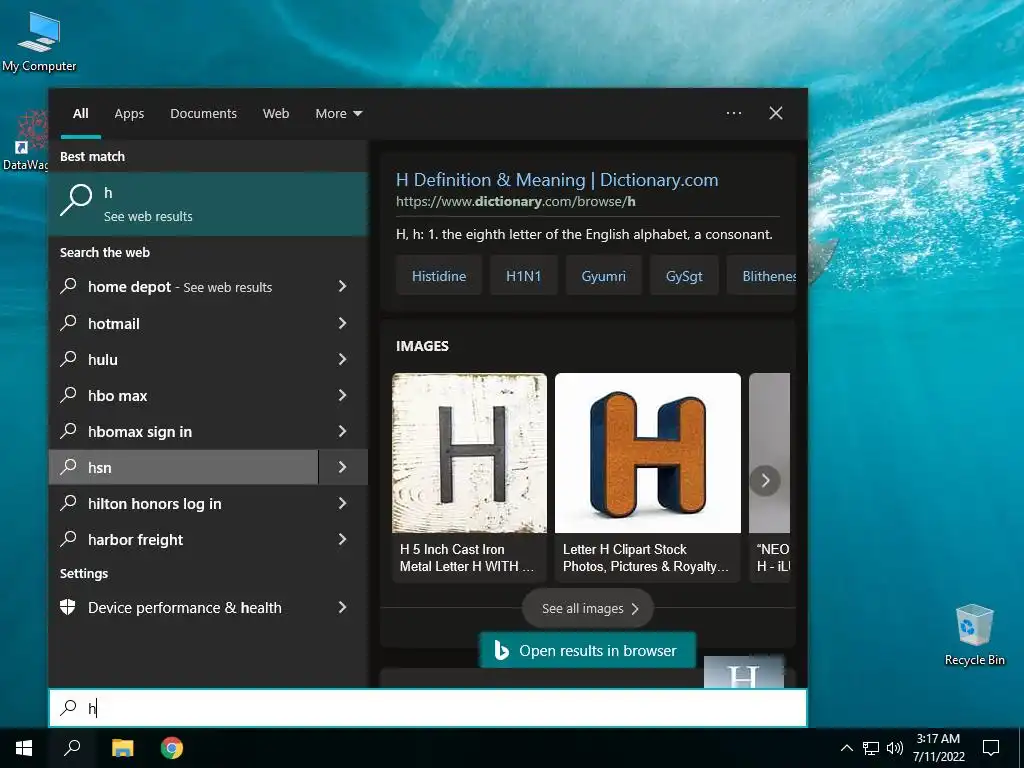Launch Google Chrome from the taskbar

tap(172, 748)
